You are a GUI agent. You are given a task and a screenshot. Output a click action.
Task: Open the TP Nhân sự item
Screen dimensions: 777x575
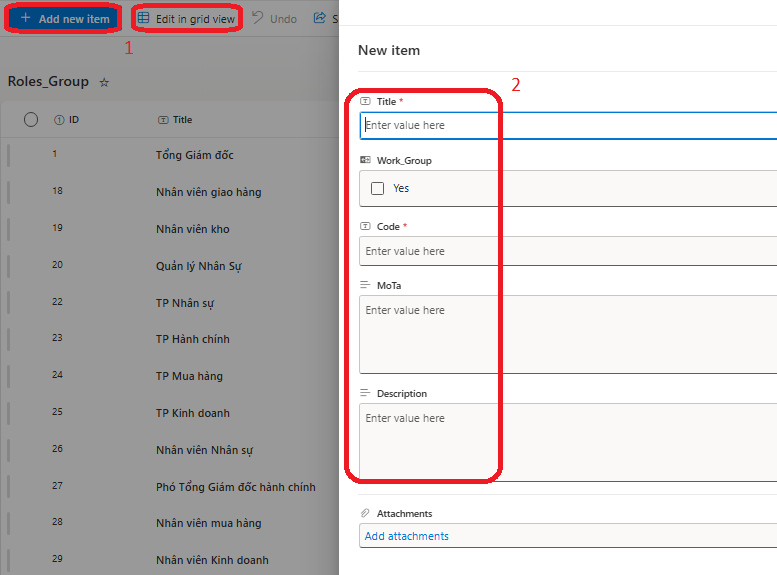[x=185, y=303]
